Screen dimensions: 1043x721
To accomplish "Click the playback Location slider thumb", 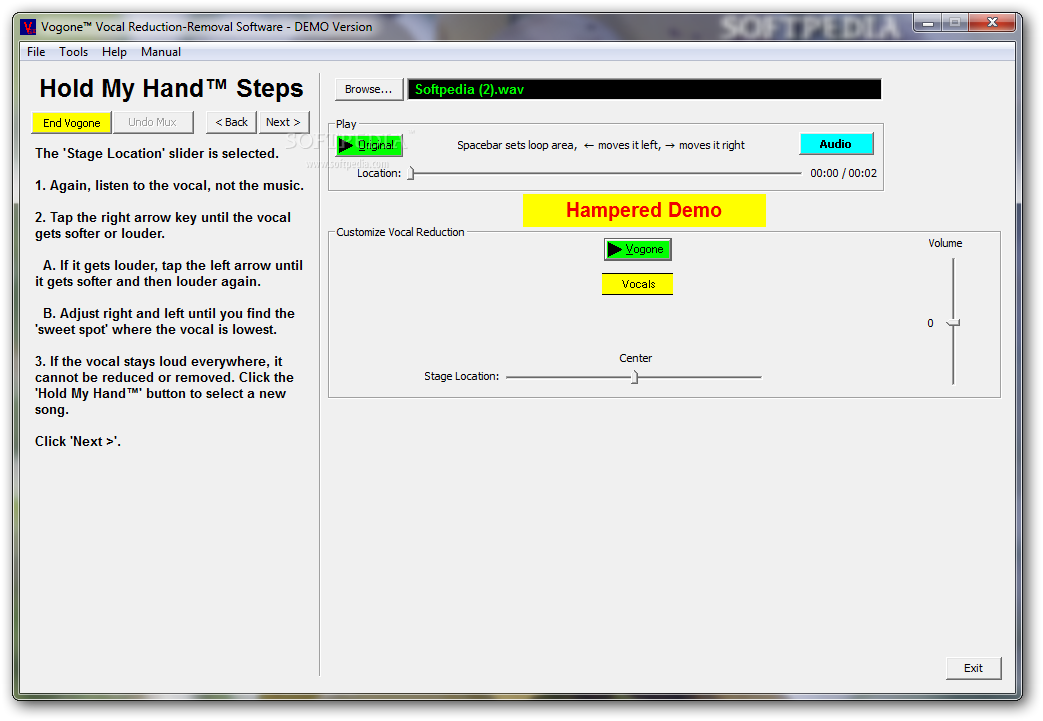I will click(411, 174).
